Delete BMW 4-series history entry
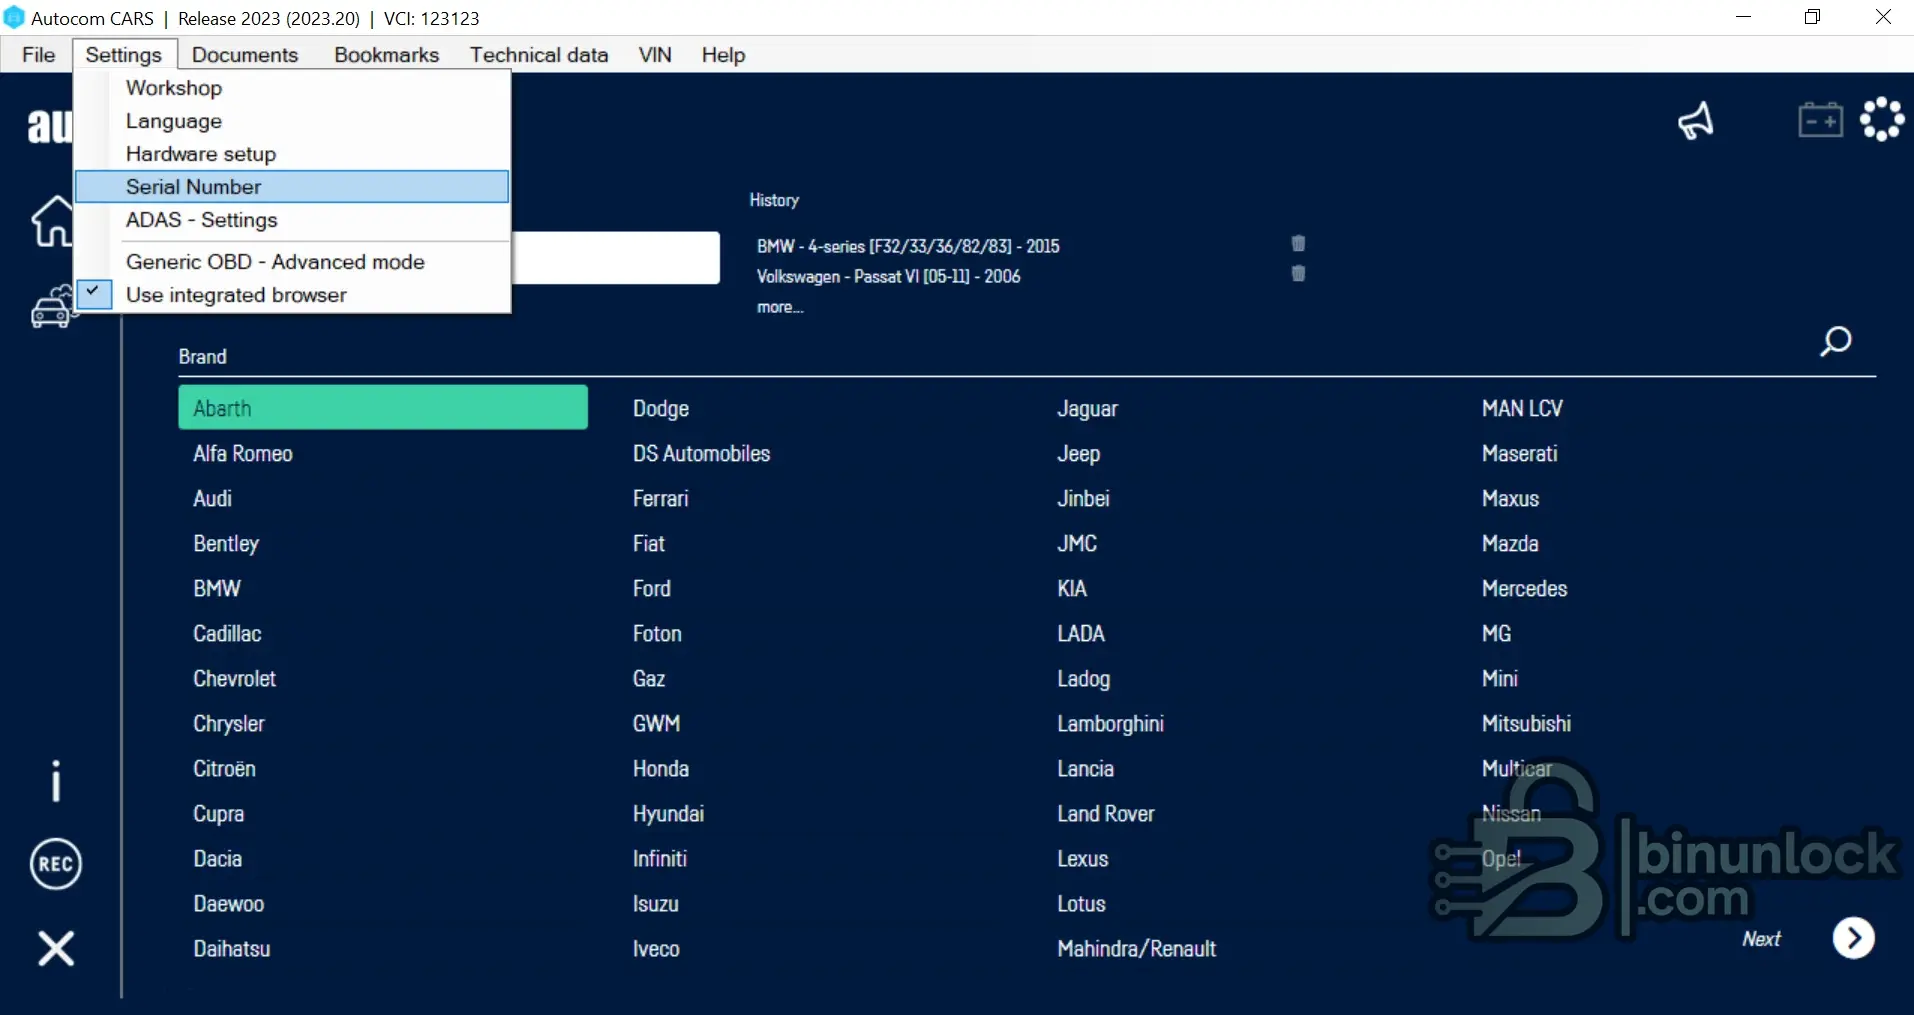The width and height of the screenshot is (1914, 1015). tap(1298, 244)
